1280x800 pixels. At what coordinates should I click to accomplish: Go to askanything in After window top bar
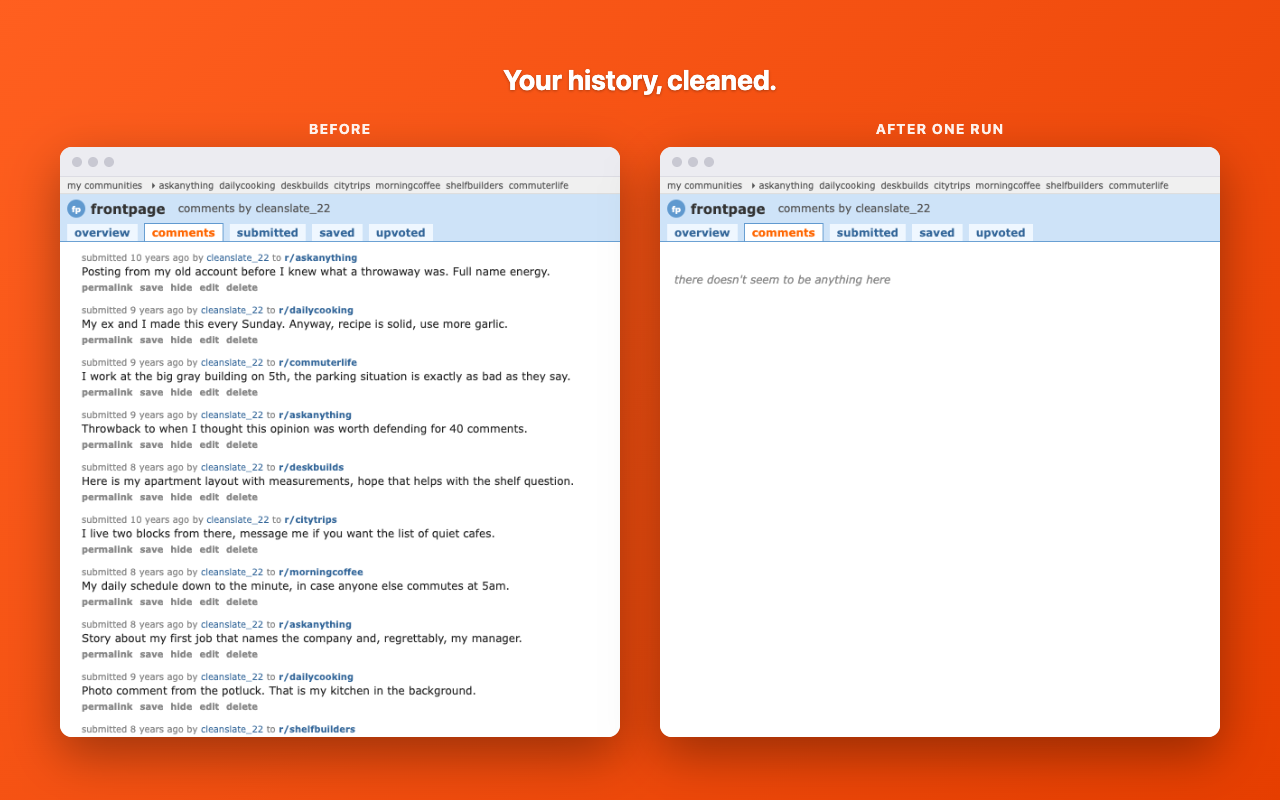click(x=786, y=186)
